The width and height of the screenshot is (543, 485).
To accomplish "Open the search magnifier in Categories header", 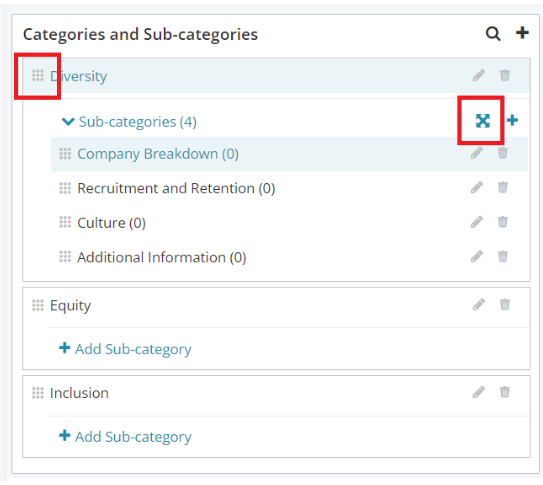I will tap(493, 34).
